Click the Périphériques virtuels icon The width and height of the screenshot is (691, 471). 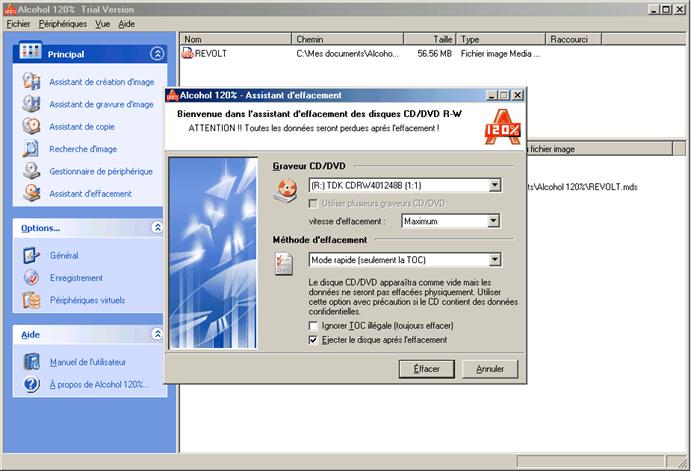point(31,300)
